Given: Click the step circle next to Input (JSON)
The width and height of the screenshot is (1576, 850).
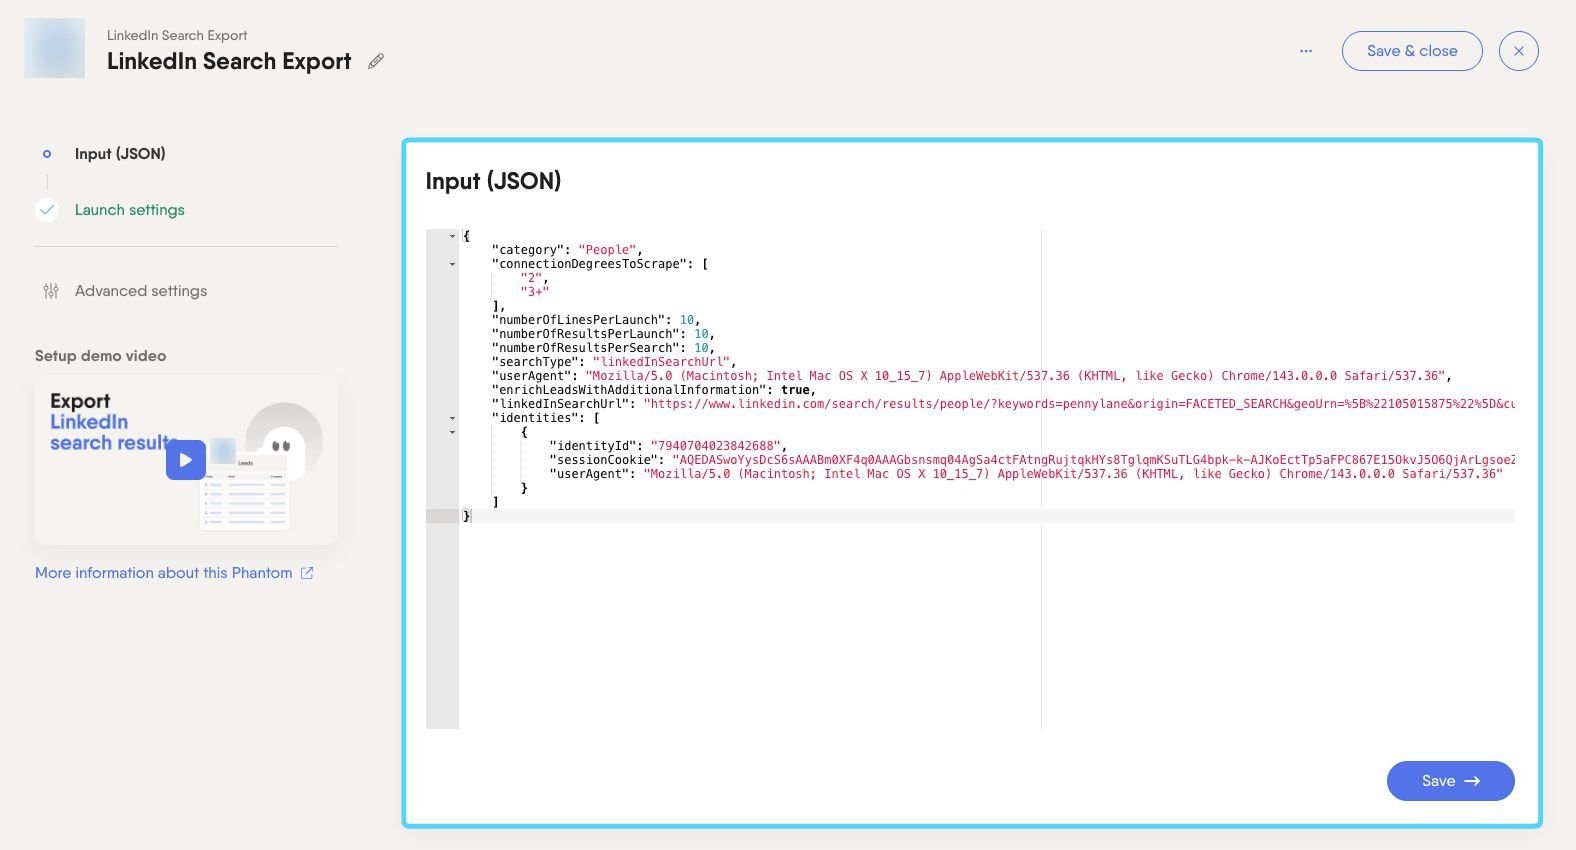Looking at the screenshot, I should click(x=47, y=154).
